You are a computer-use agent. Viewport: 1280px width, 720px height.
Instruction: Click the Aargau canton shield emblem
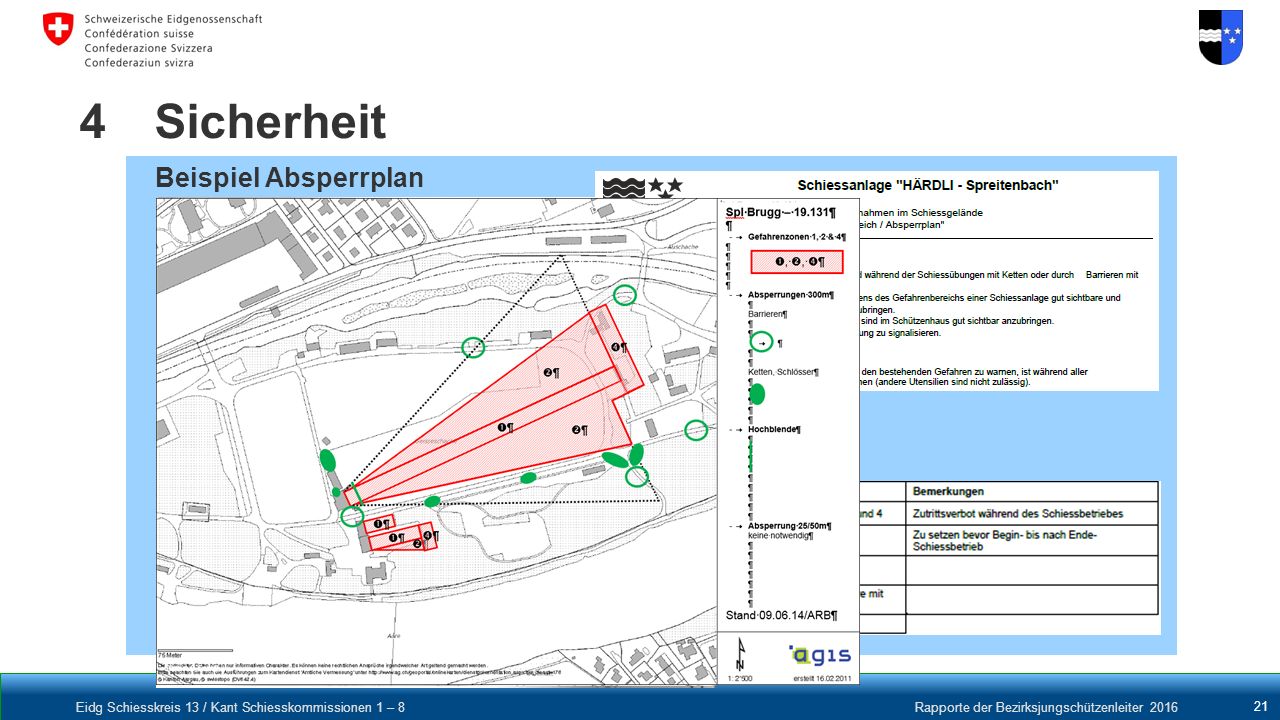tap(1220, 37)
